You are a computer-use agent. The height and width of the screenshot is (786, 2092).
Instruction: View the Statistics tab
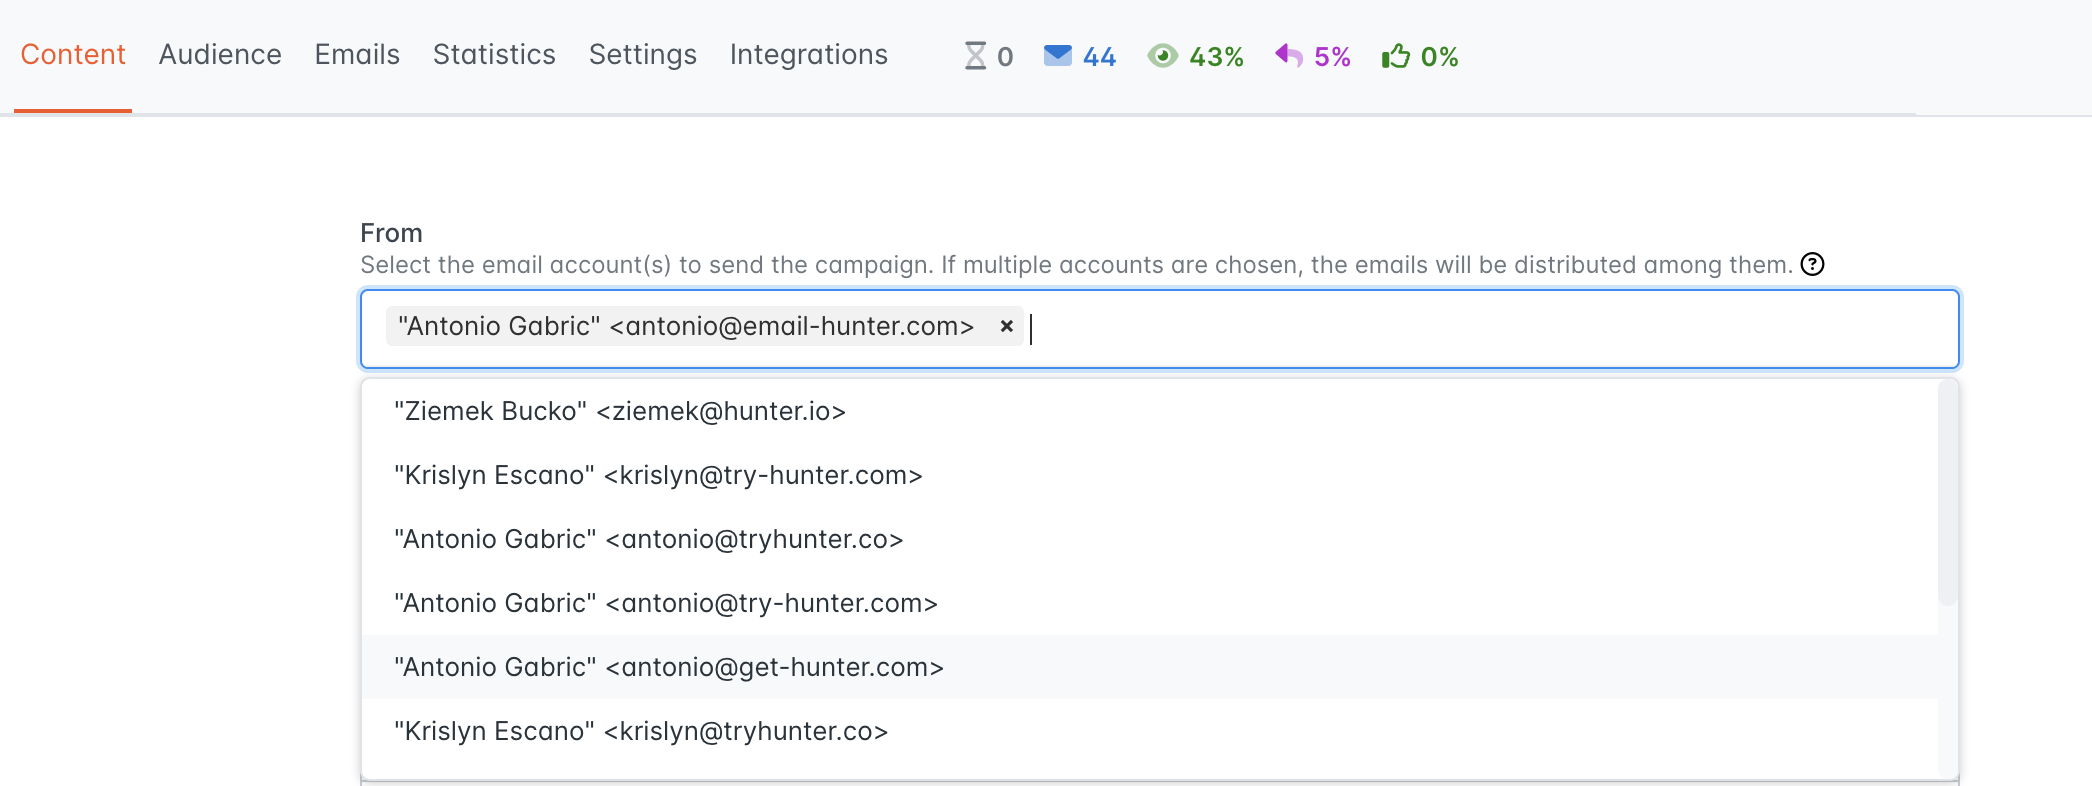coord(494,55)
